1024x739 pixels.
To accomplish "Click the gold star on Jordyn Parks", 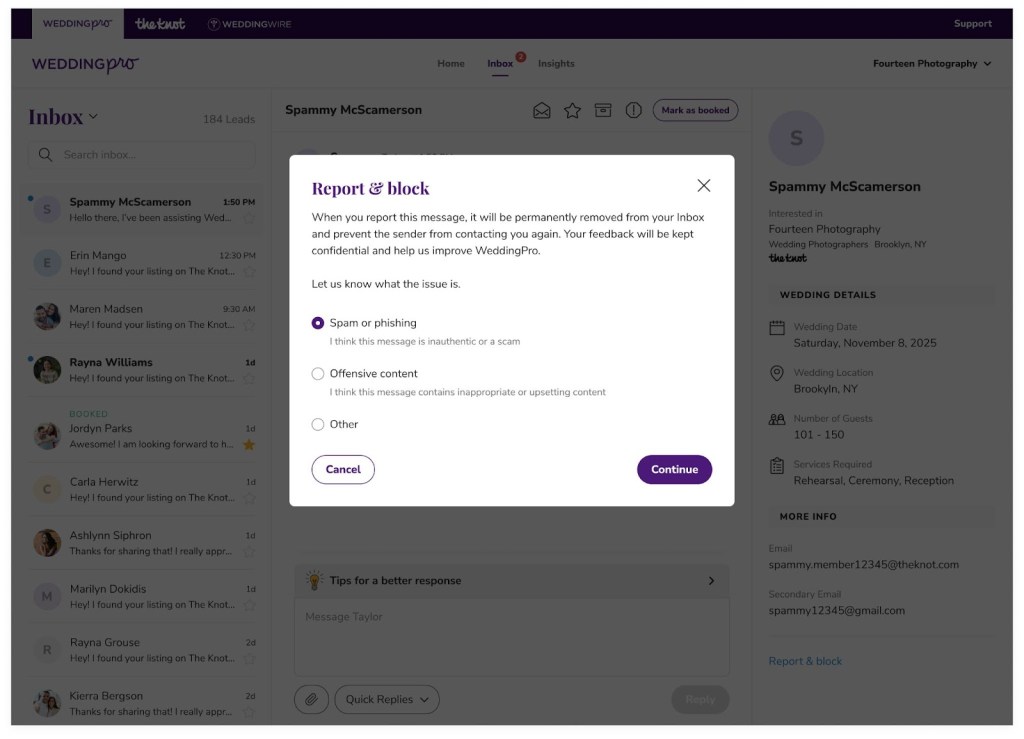I will pos(249,445).
